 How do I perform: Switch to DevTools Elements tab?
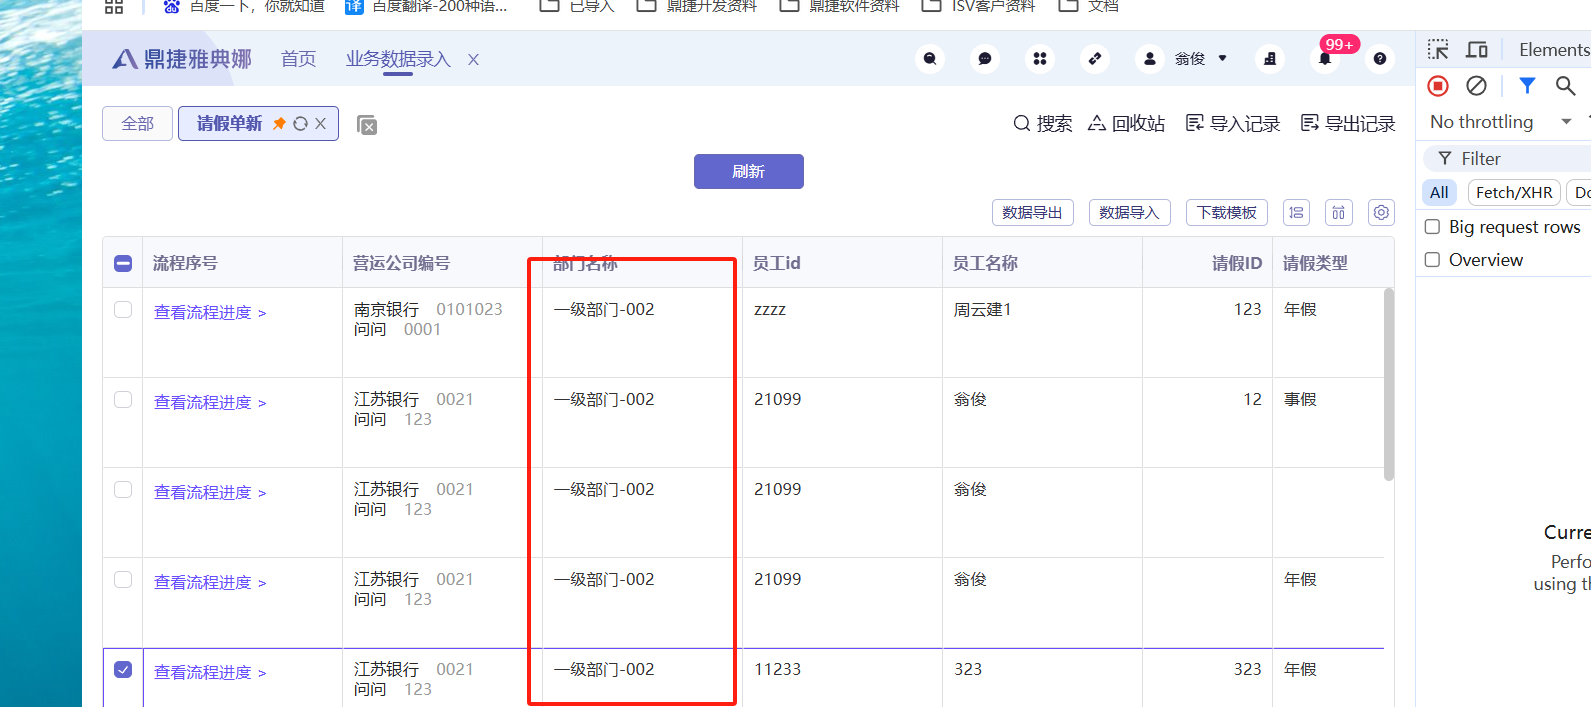(x=1554, y=50)
